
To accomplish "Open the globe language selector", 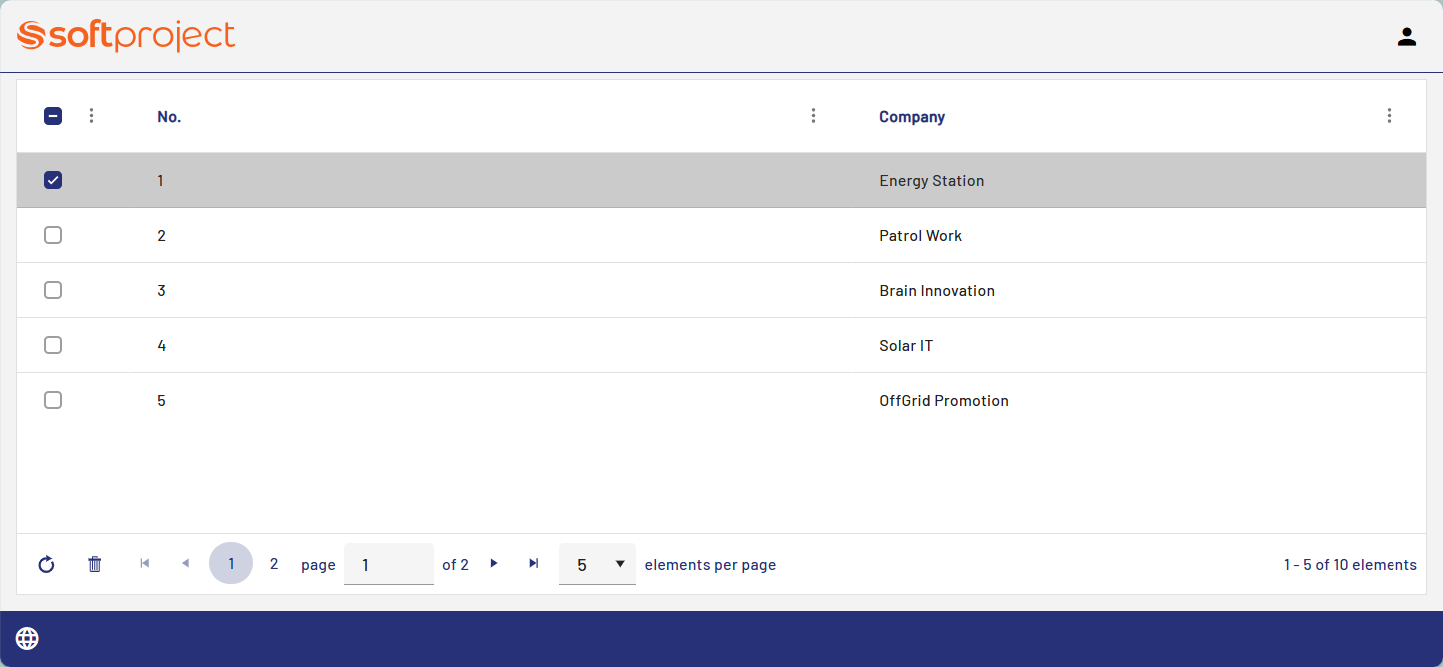I will click(x=27, y=639).
